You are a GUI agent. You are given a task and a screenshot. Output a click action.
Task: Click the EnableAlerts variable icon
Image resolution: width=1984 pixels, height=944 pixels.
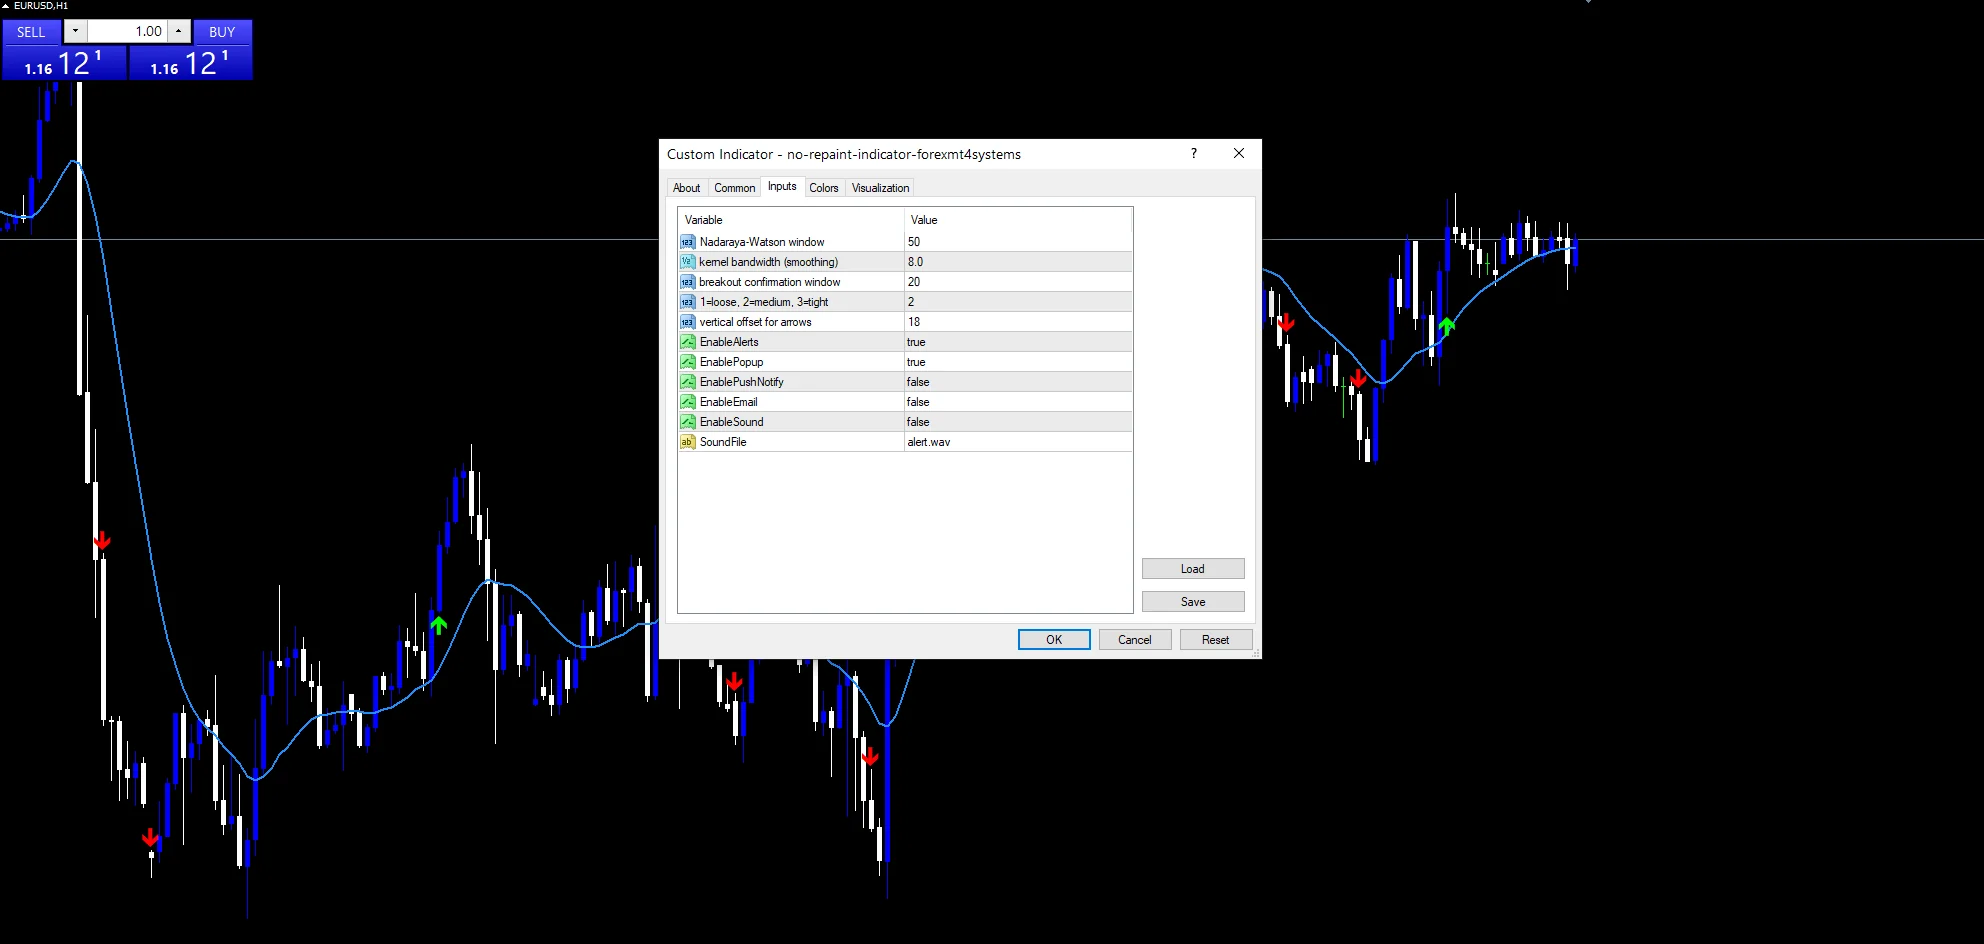(687, 342)
